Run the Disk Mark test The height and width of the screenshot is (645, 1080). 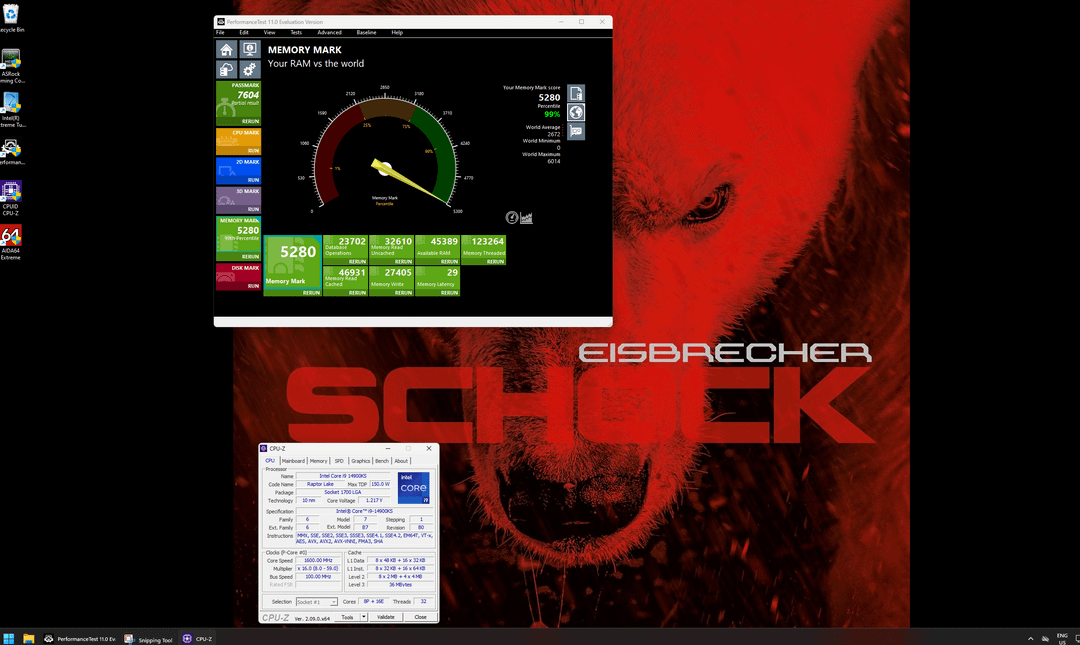(x=253, y=286)
